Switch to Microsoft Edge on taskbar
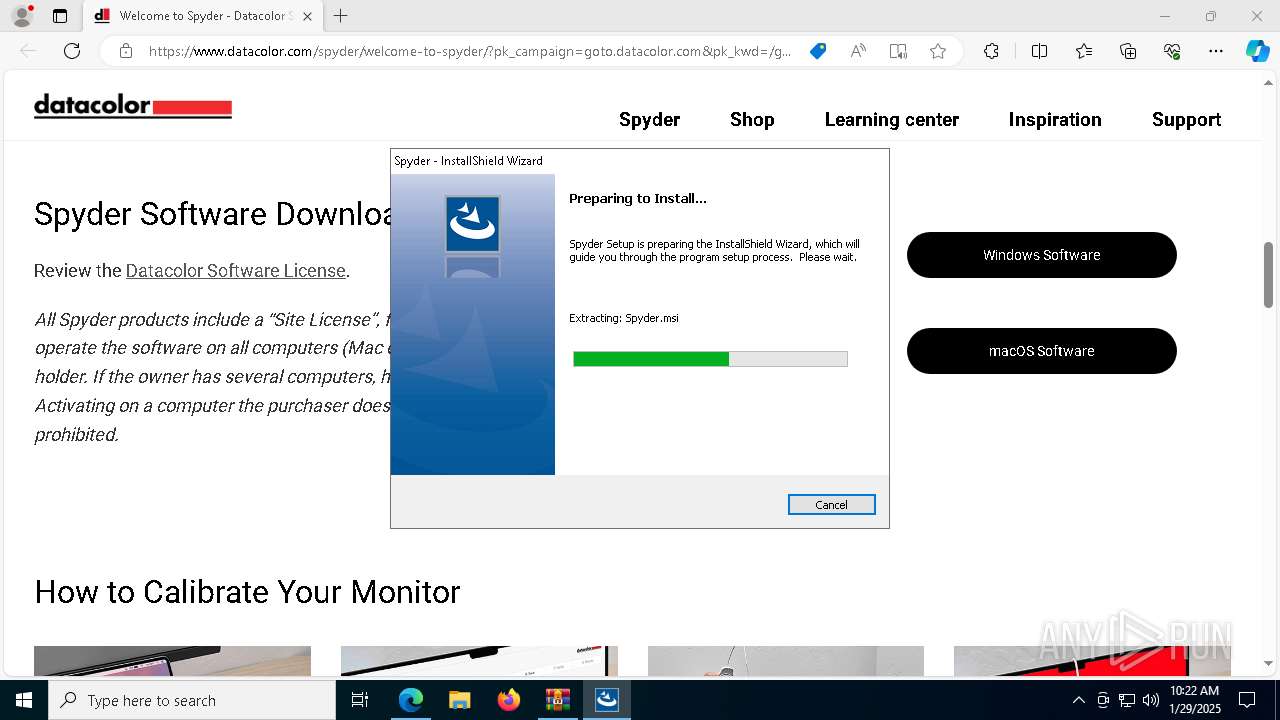 [411, 700]
